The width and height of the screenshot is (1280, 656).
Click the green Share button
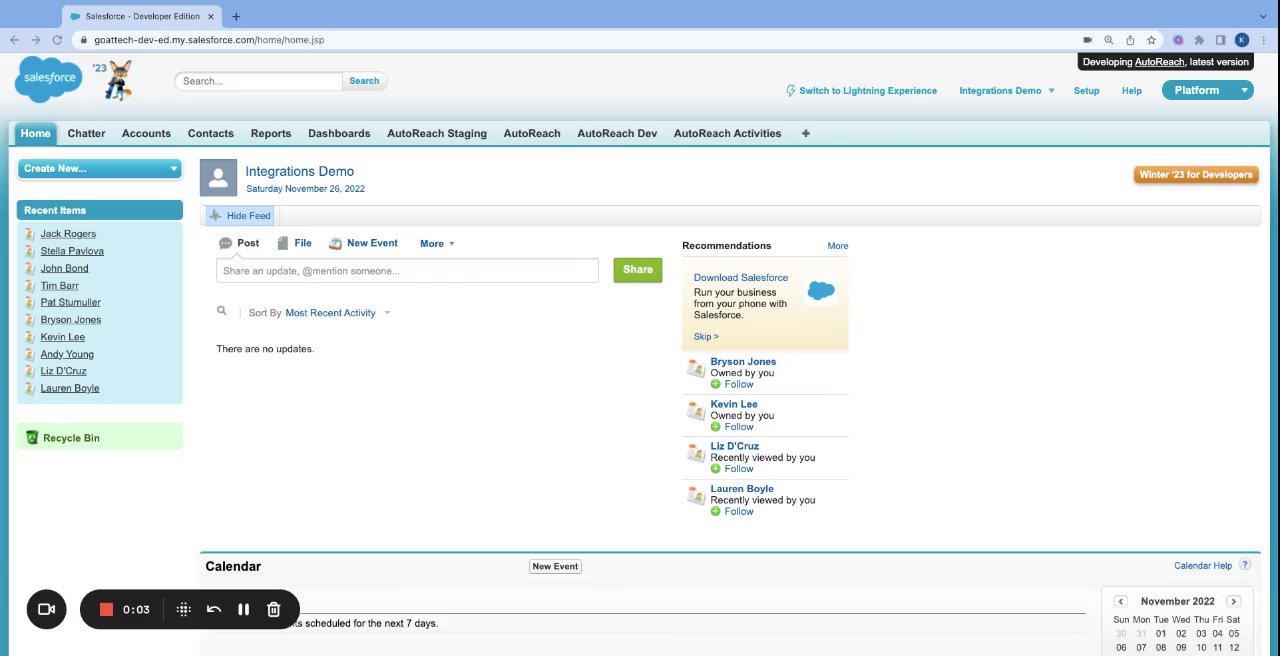click(x=638, y=269)
